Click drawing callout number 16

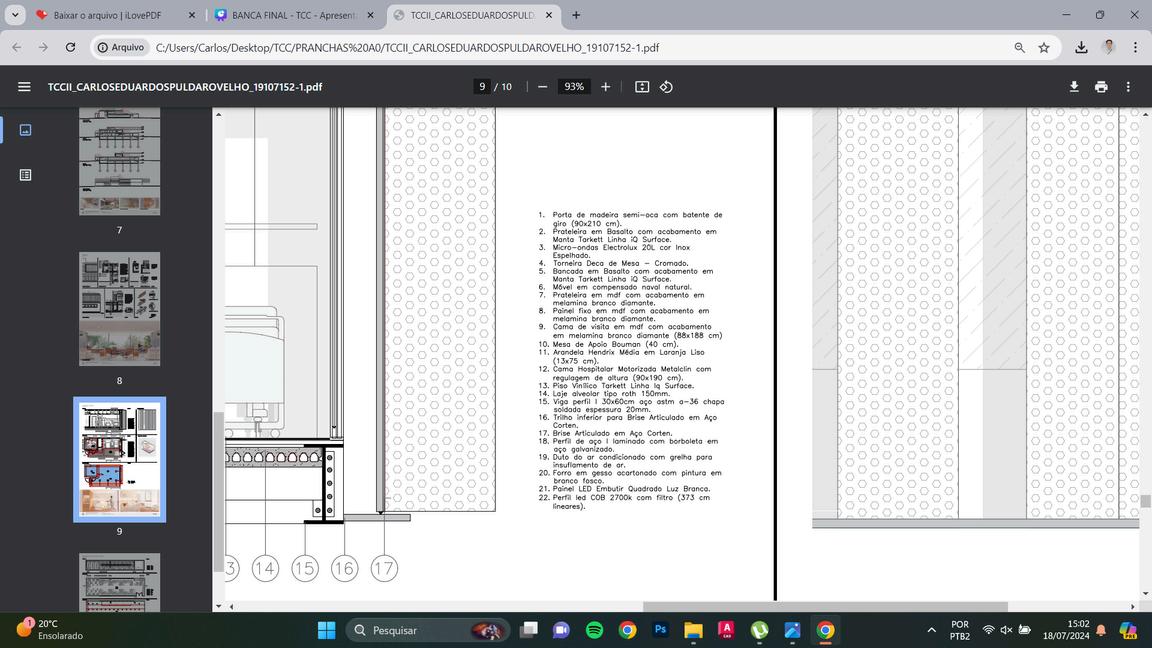[x=344, y=568]
